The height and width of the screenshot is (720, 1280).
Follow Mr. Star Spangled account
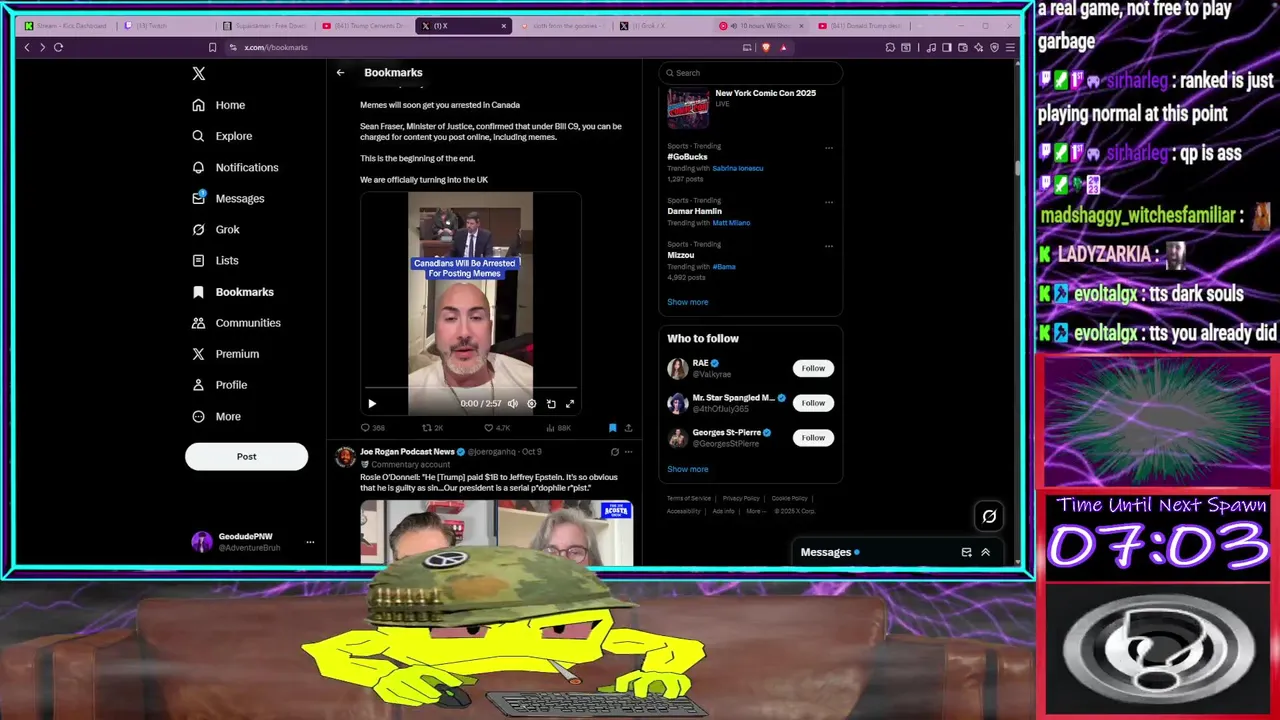[813, 403]
